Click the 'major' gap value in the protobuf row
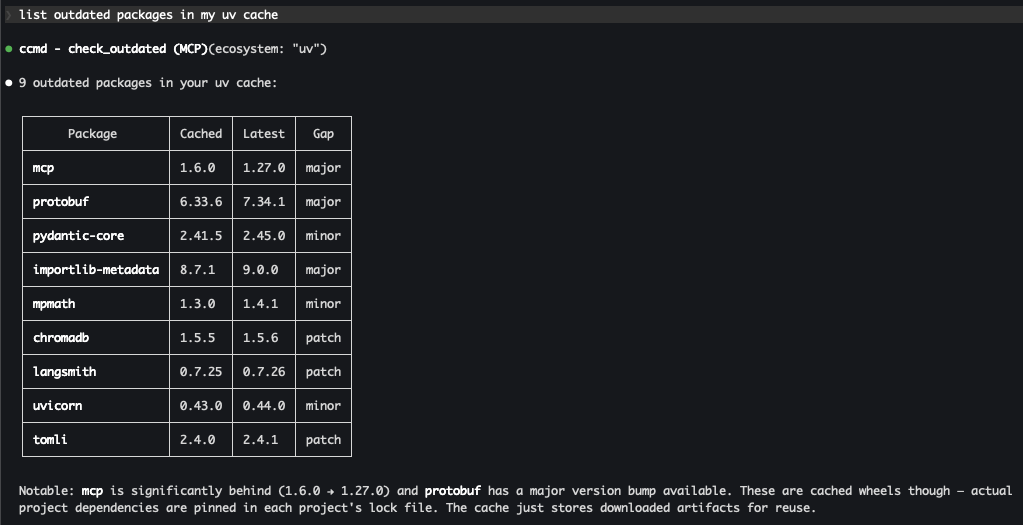The width and height of the screenshot is (1023, 525). click(x=323, y=202)
